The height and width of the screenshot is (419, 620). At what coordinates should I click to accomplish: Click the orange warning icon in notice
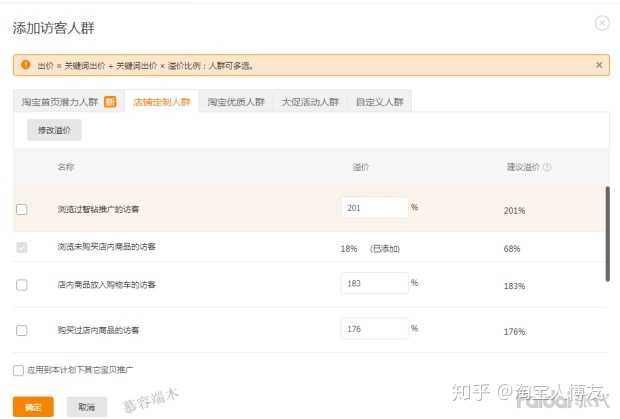coord(25,65)
